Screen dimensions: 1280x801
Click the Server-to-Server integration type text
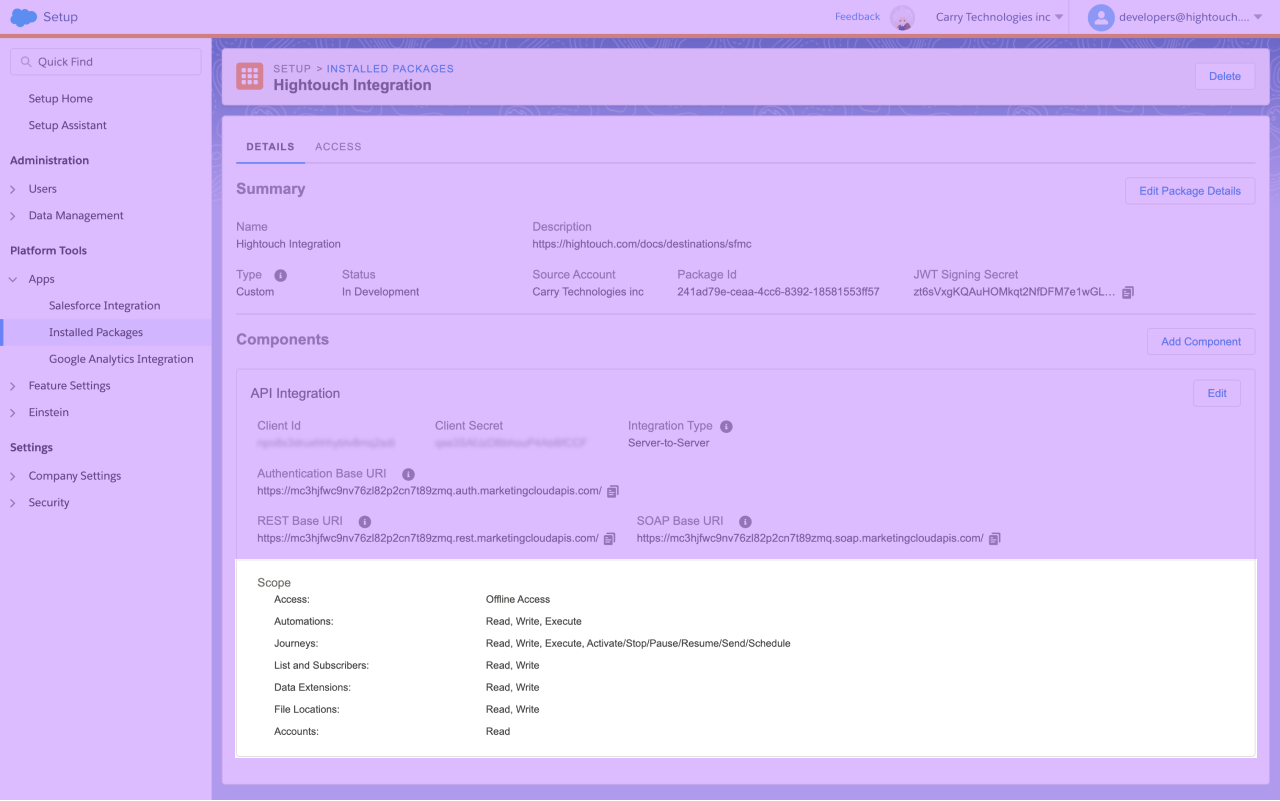[668, 443]
